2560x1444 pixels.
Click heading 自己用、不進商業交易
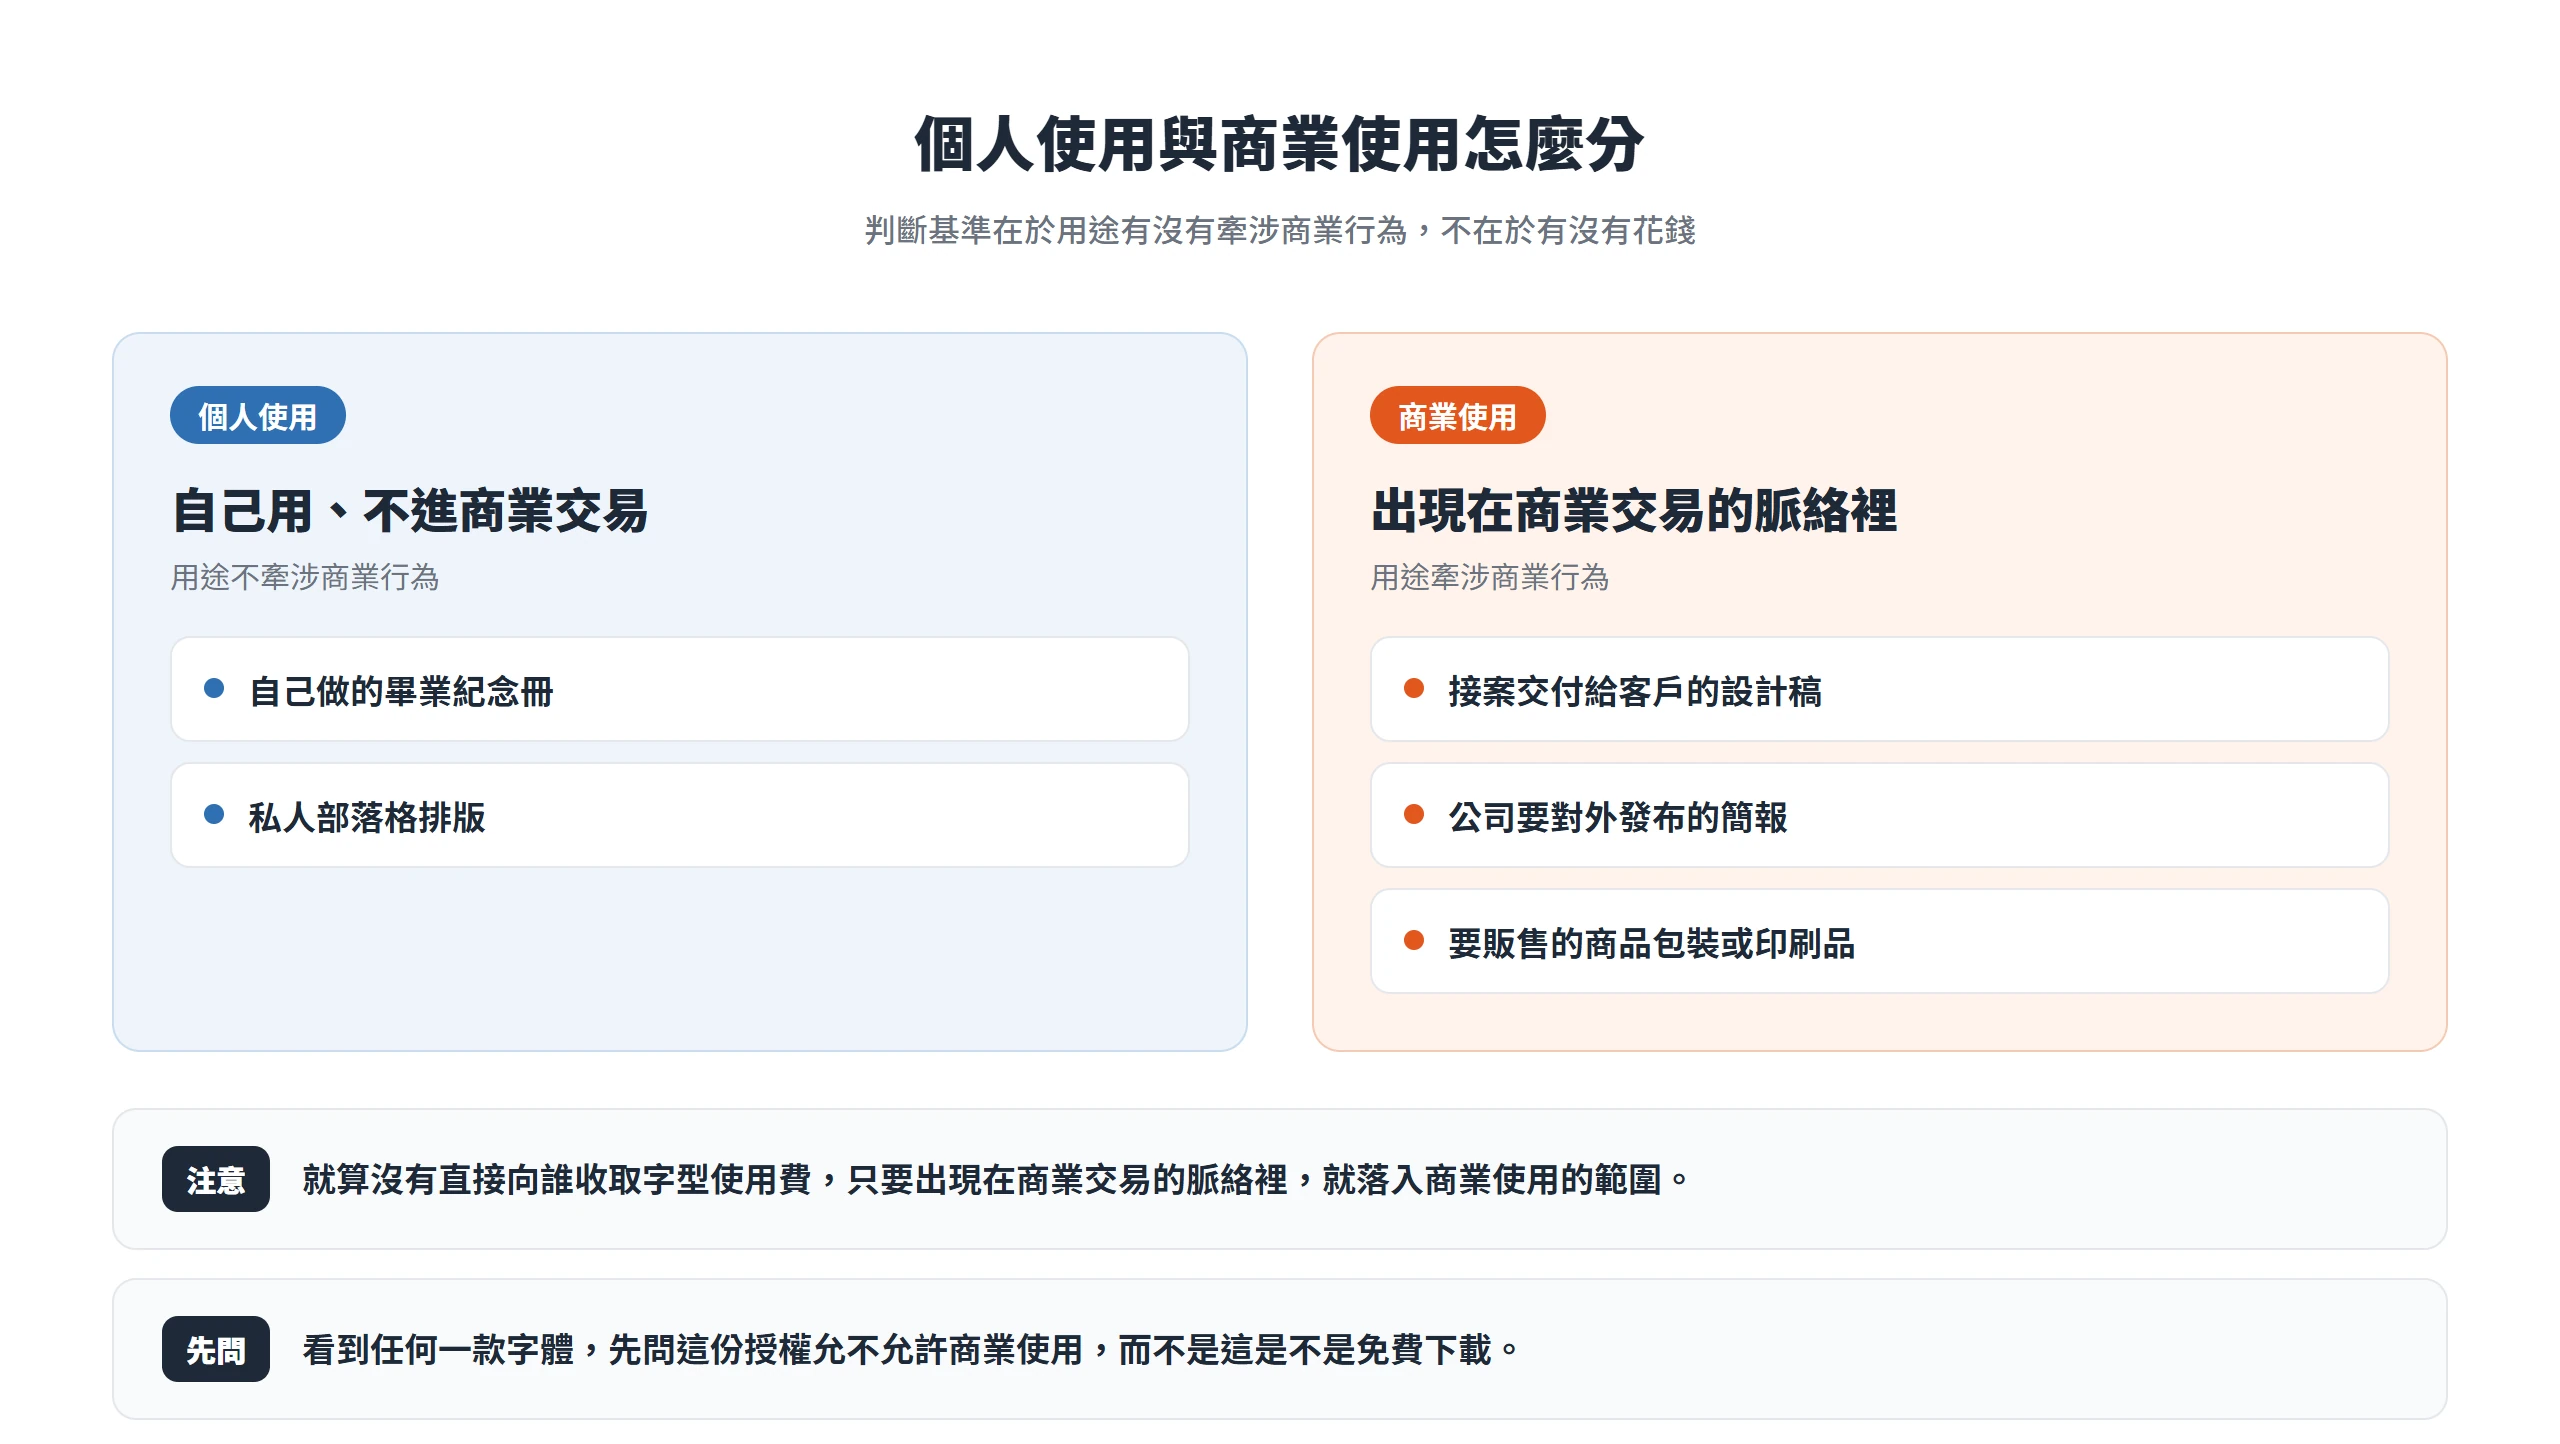[410, 511]
